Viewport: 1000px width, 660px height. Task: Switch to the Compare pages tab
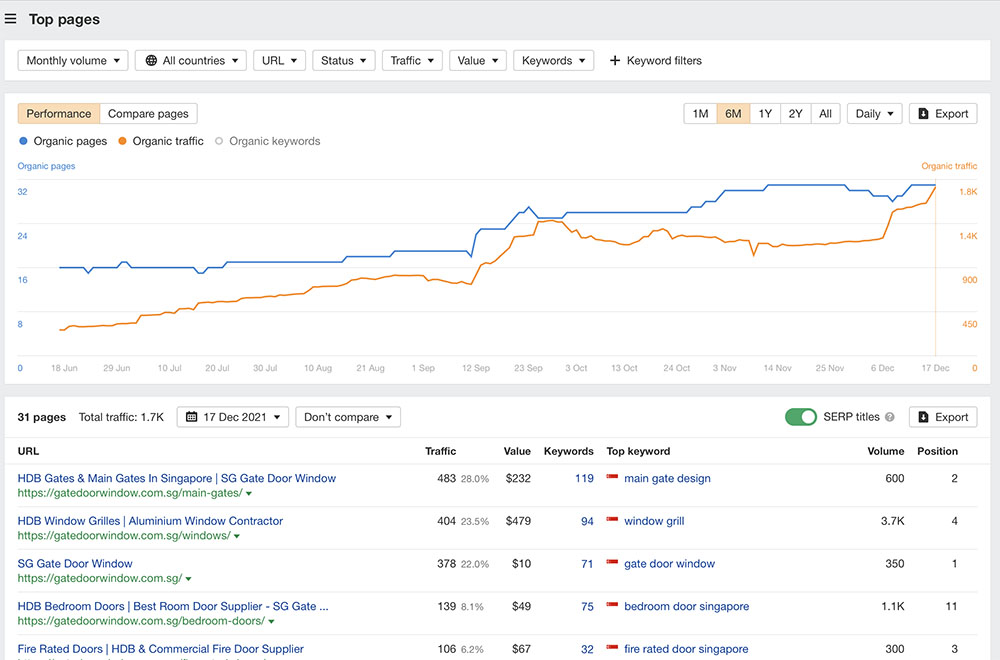point(149,114)
